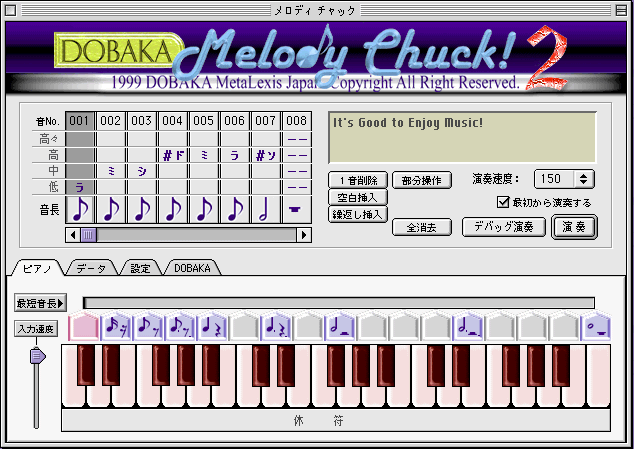Select column header 002

(111, 121)
